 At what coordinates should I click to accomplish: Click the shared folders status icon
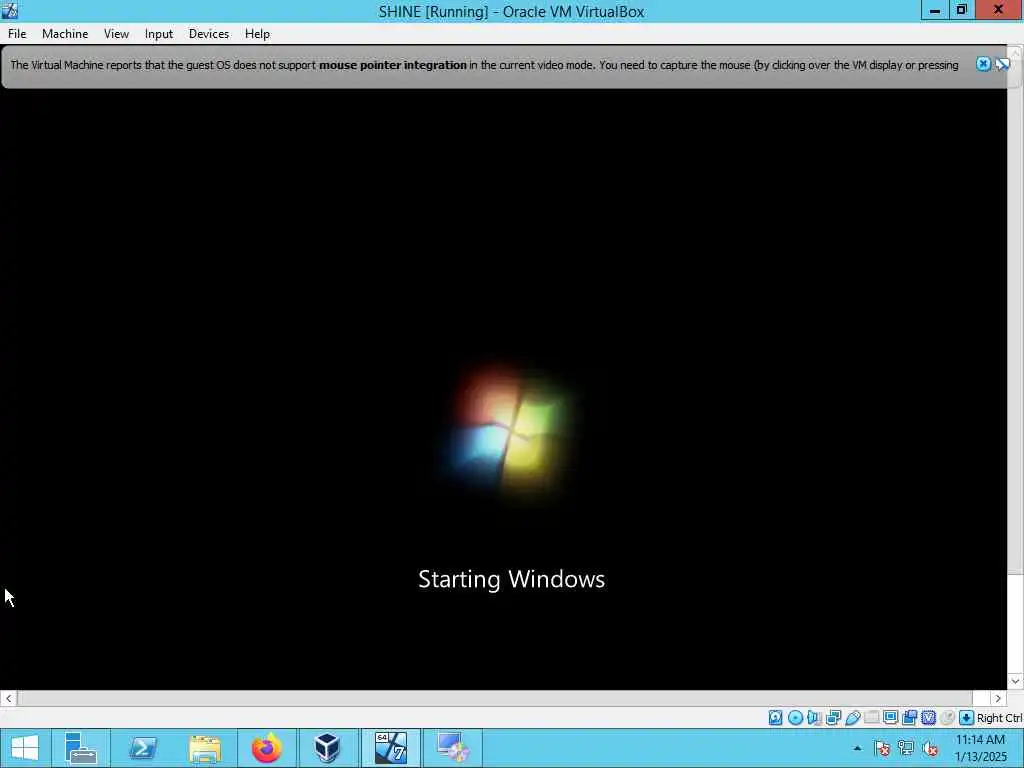pos(872,718)
